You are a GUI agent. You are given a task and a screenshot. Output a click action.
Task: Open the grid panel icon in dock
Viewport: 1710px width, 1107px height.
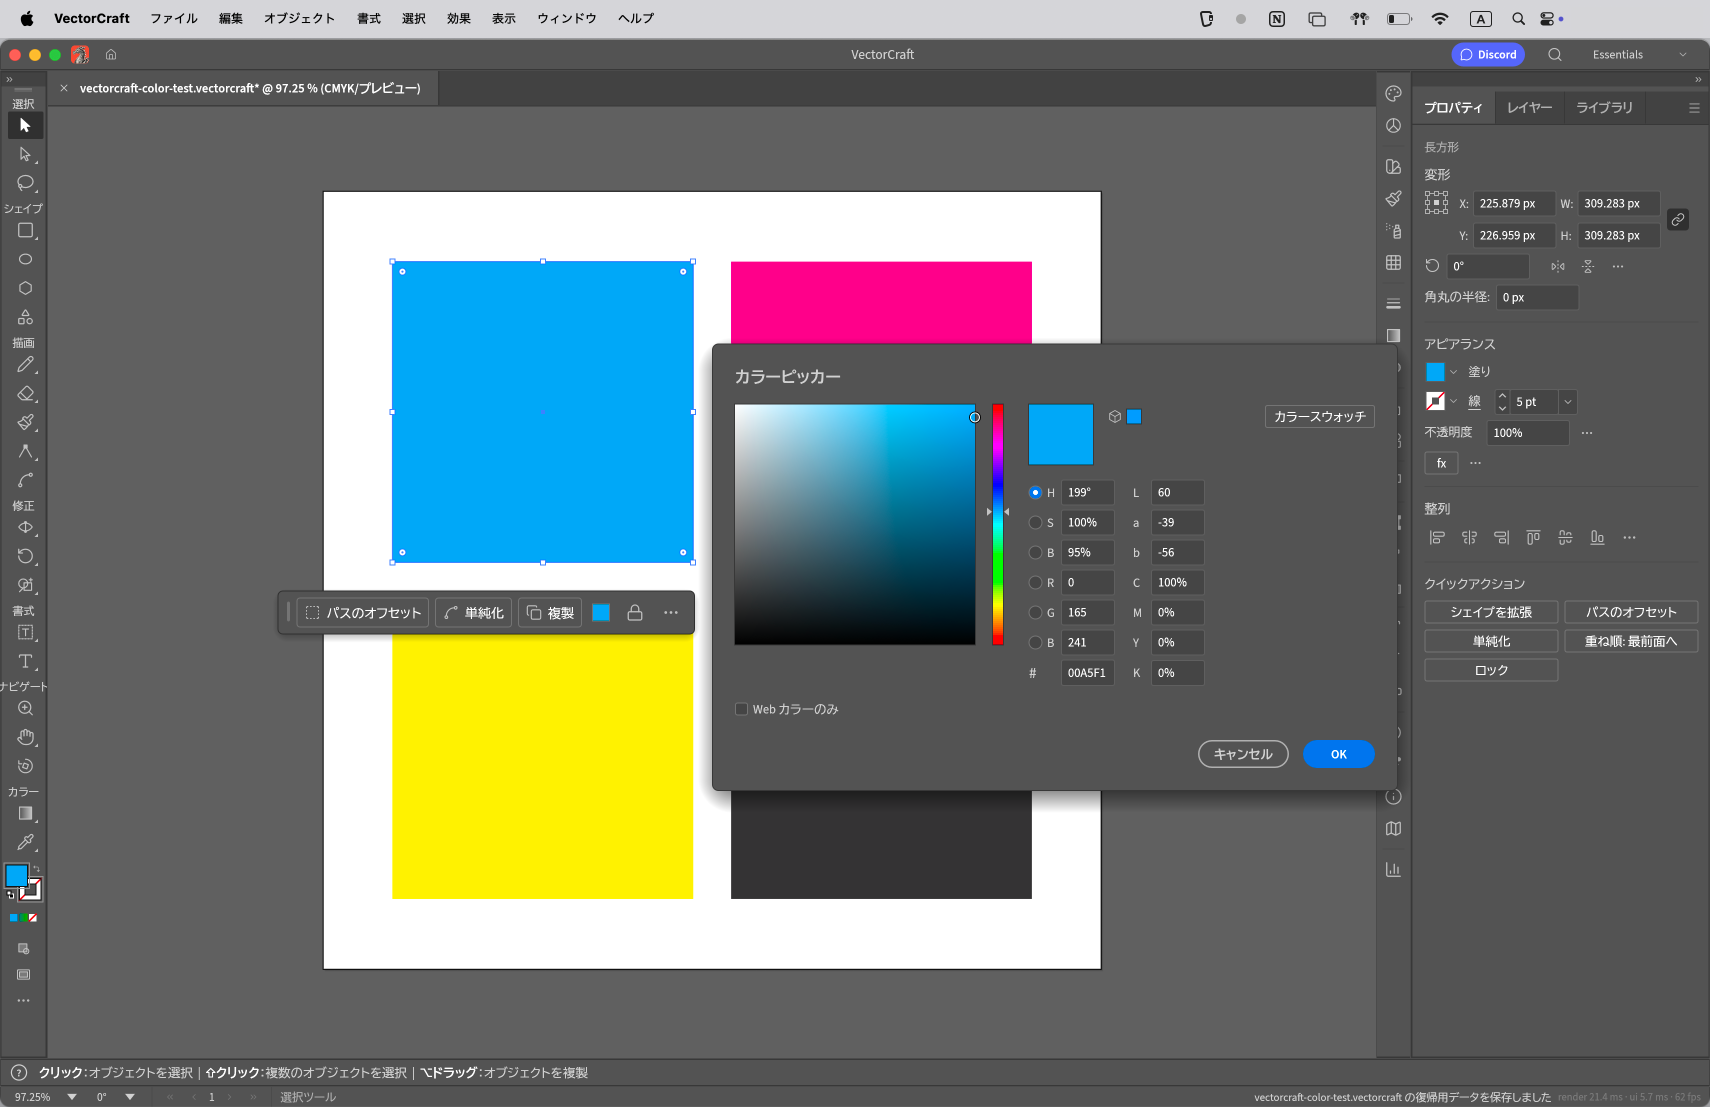[1393, 263]
